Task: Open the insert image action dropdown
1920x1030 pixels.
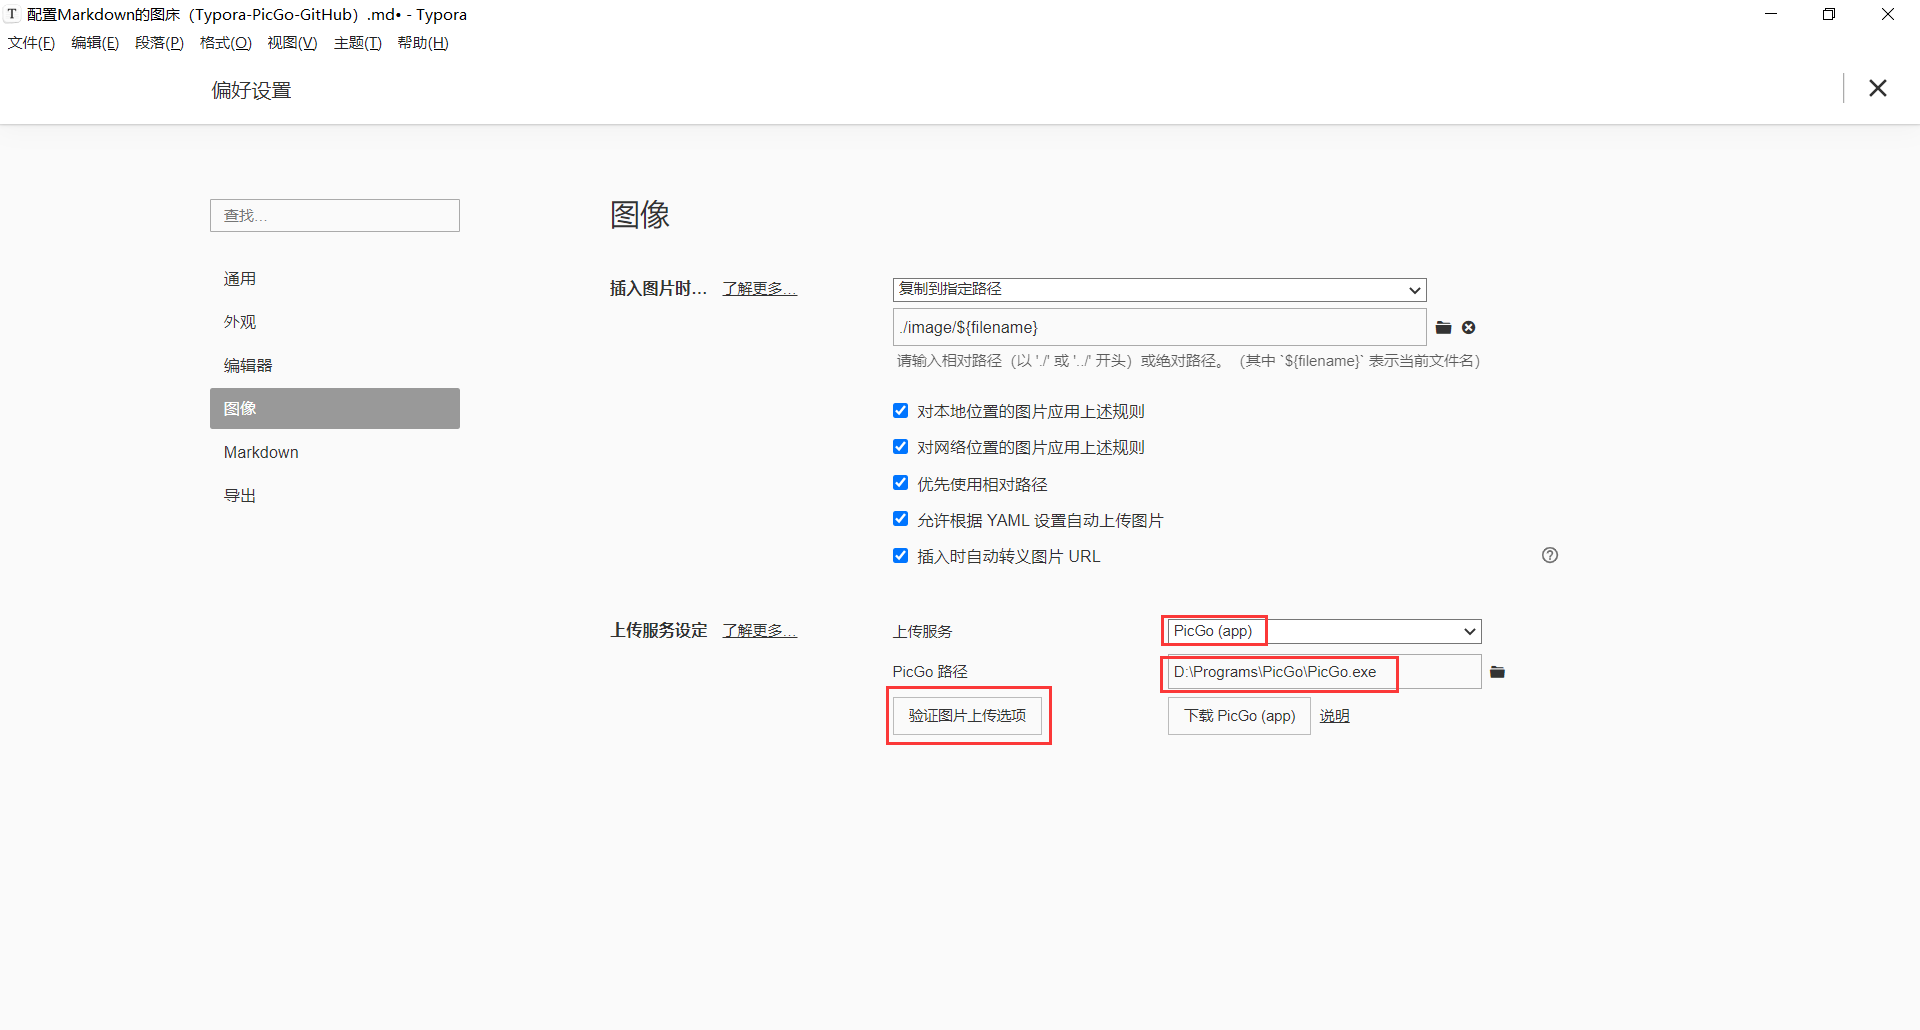Action: point(1159,289)
